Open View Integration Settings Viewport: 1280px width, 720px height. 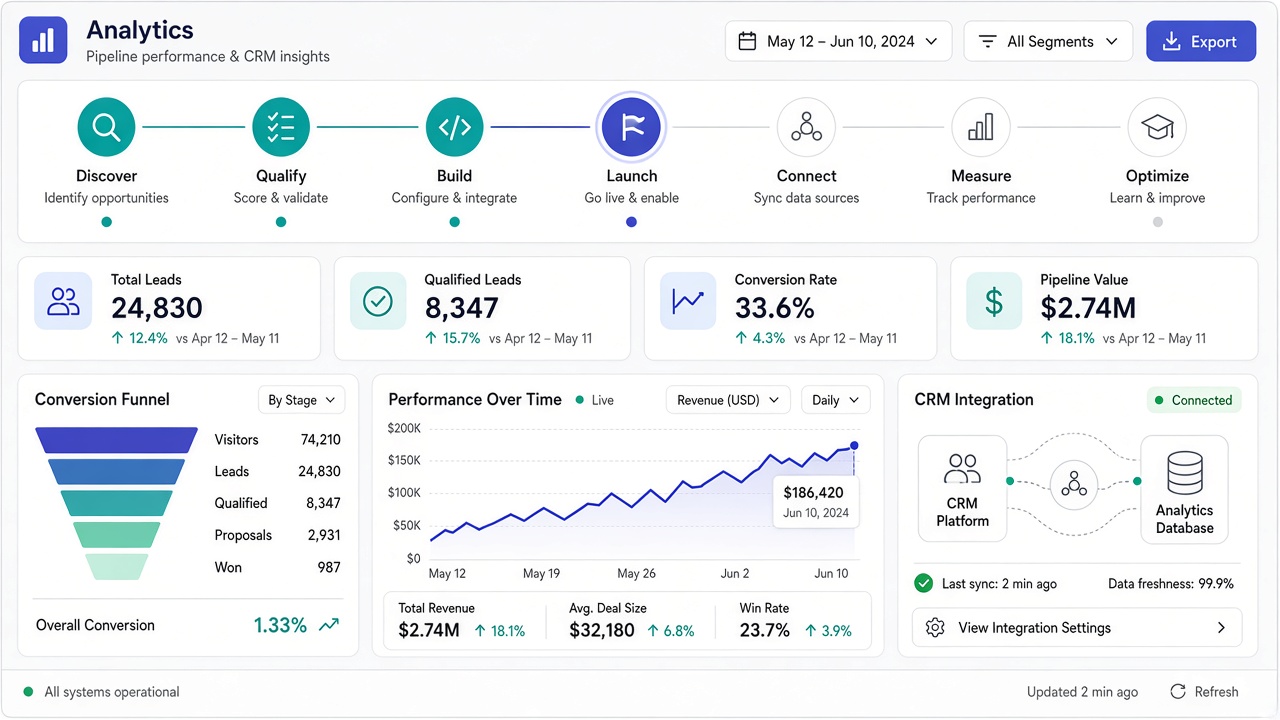point(1077,628)
